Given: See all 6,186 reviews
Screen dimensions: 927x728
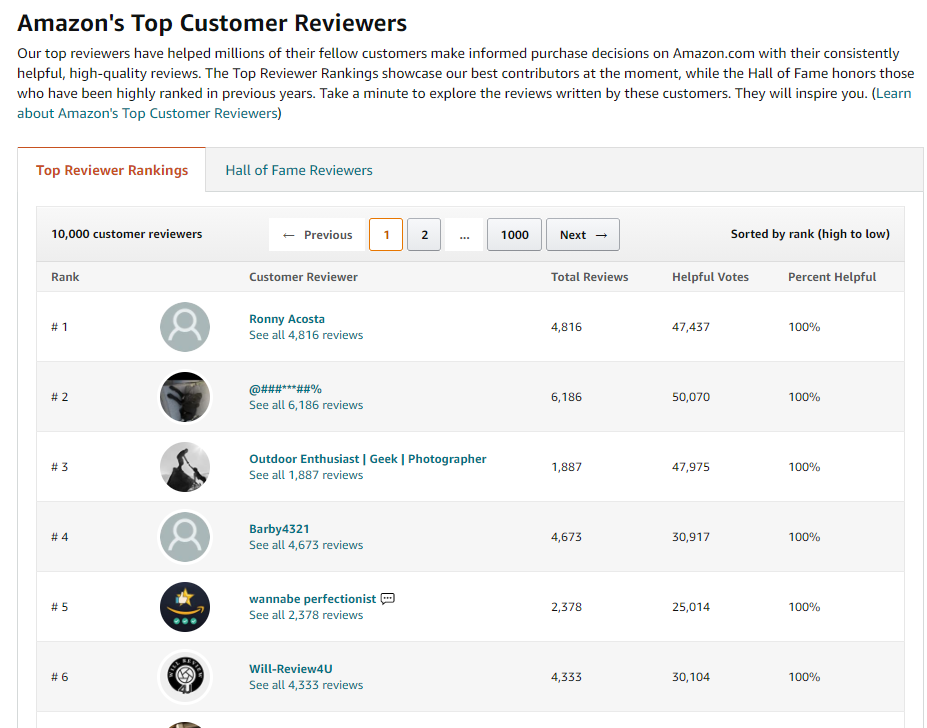Looking at the screenshot, I should point(306,405).
